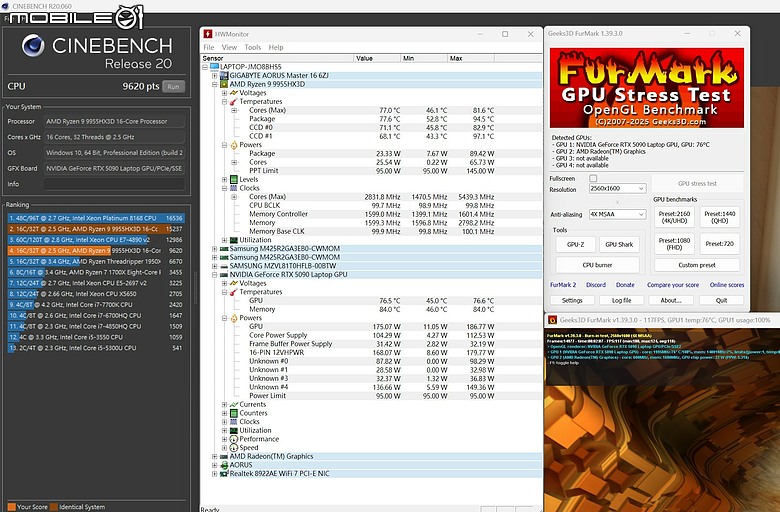Click the GPU card icon beside NVIDIA GeForce RTX 5090
This screenshot has width=780, height=512.
pyautogui.click(x=224, y=275)
